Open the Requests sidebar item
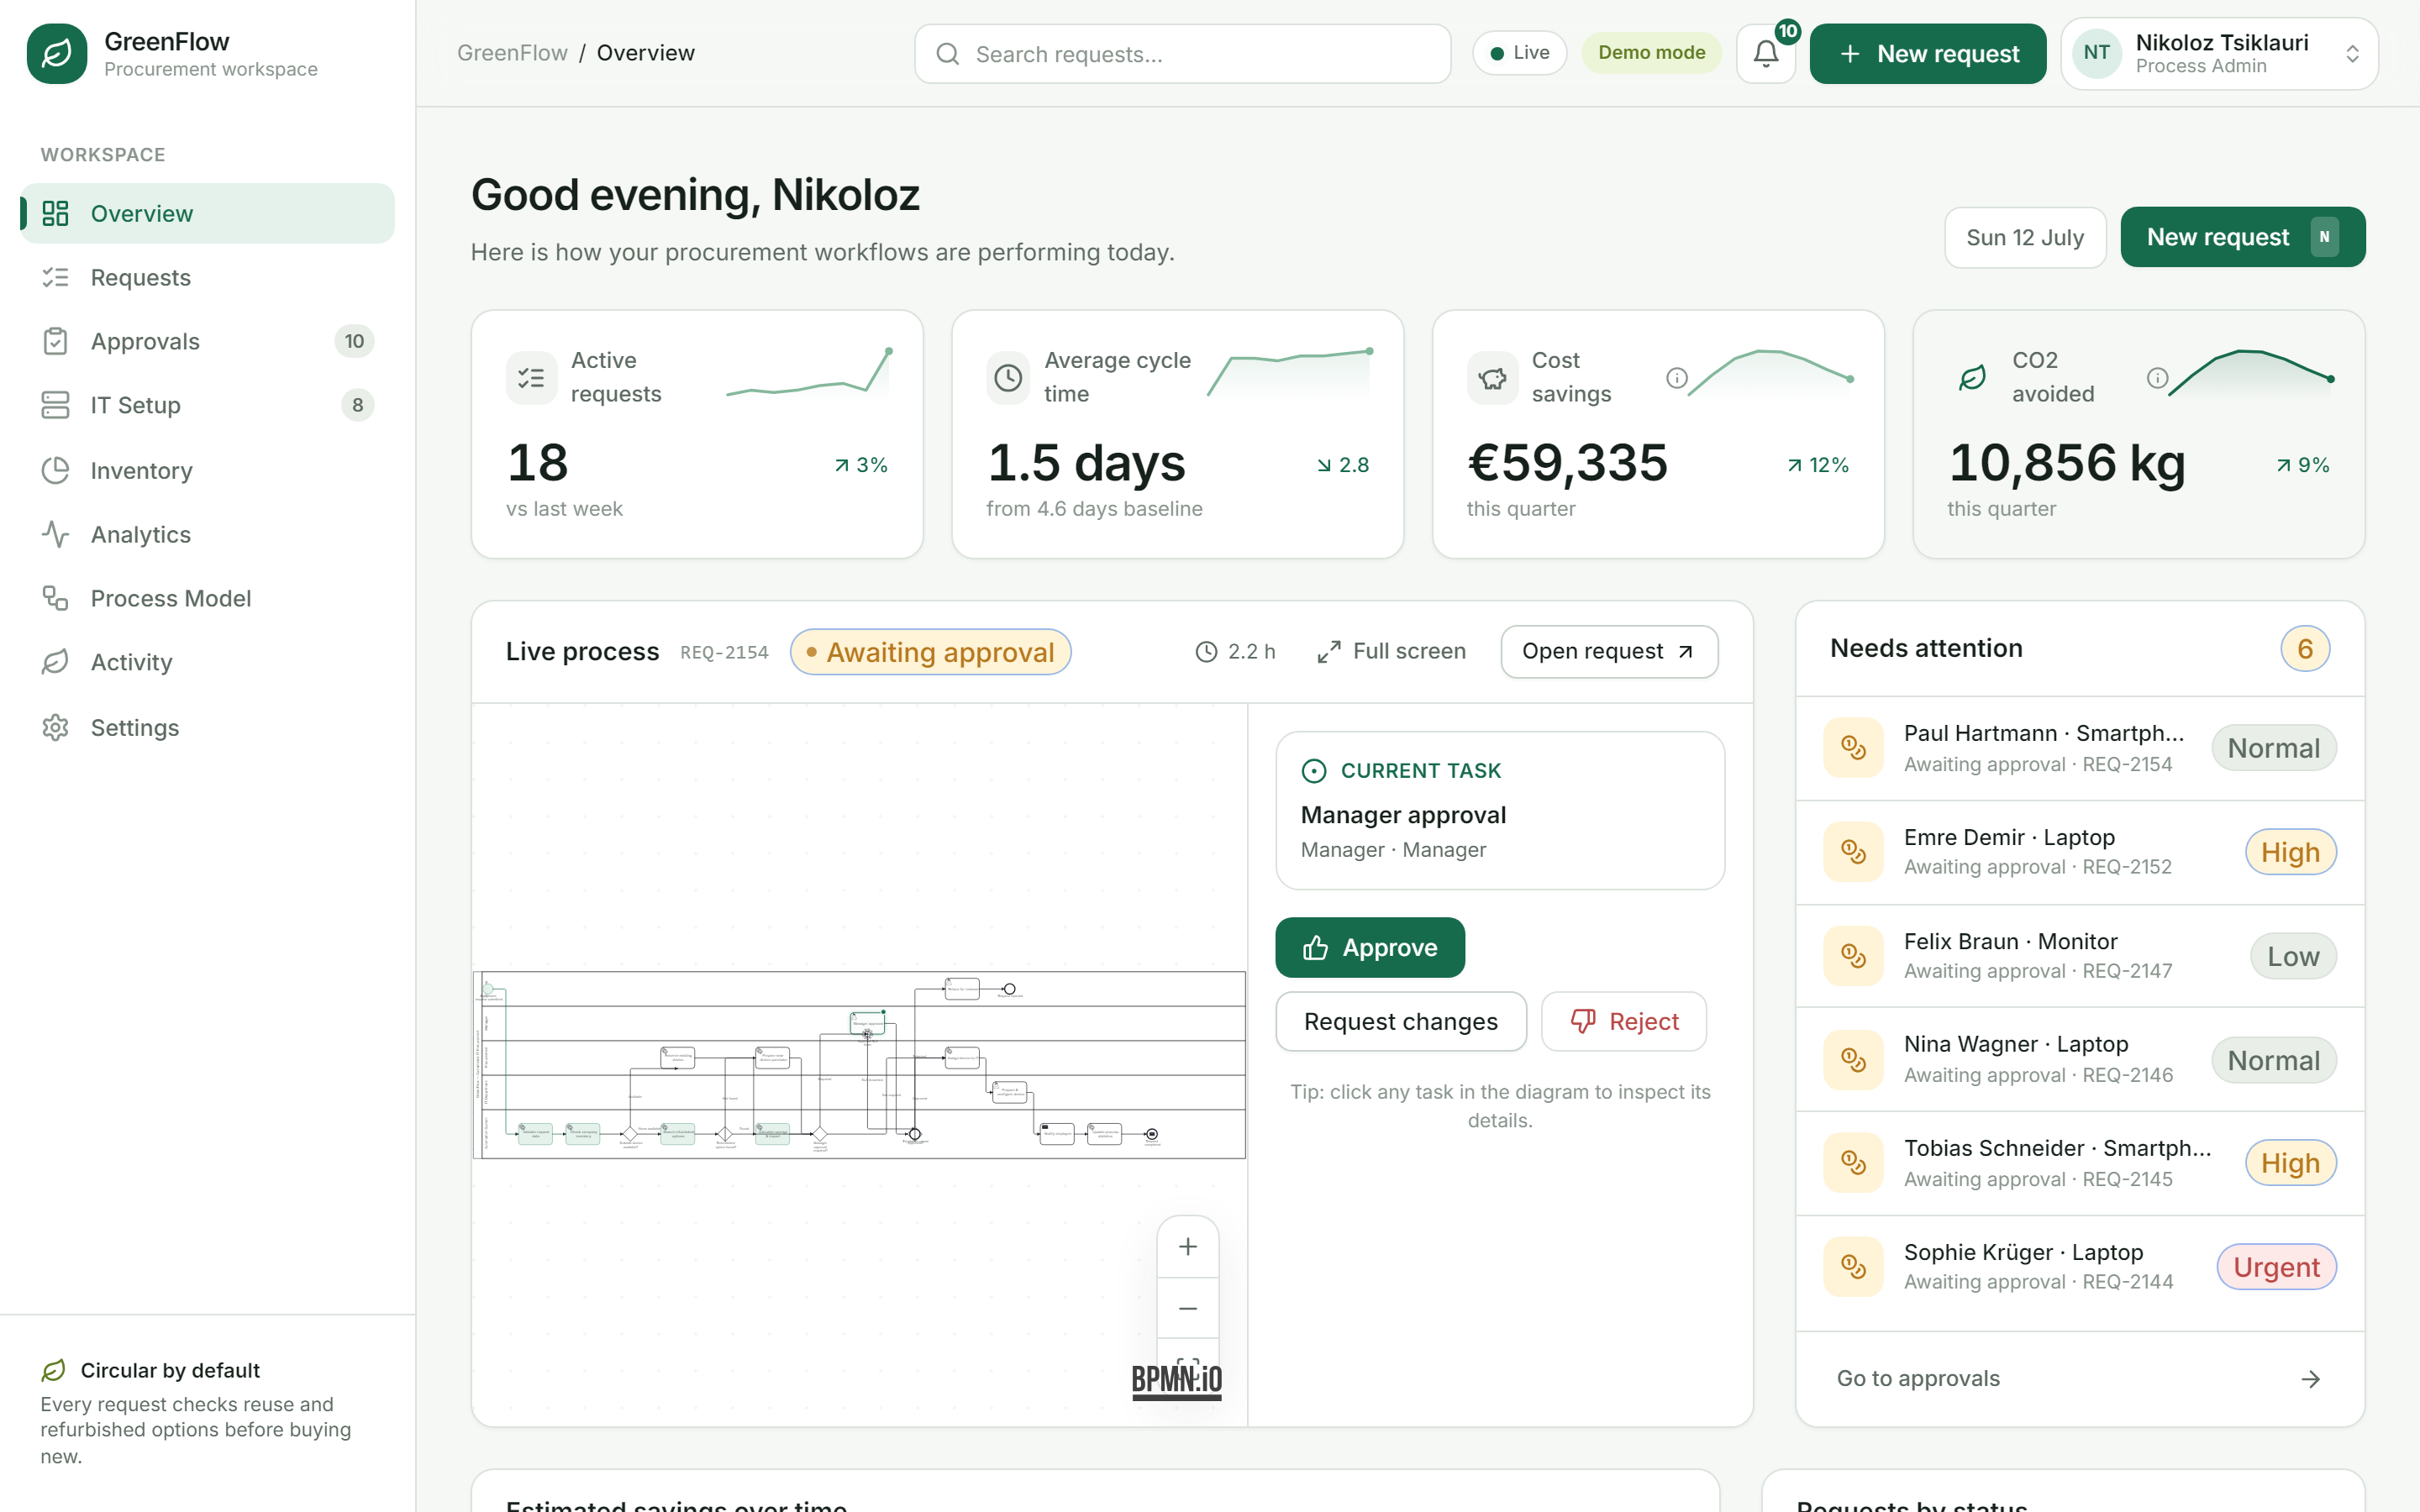 pos(208,277)
